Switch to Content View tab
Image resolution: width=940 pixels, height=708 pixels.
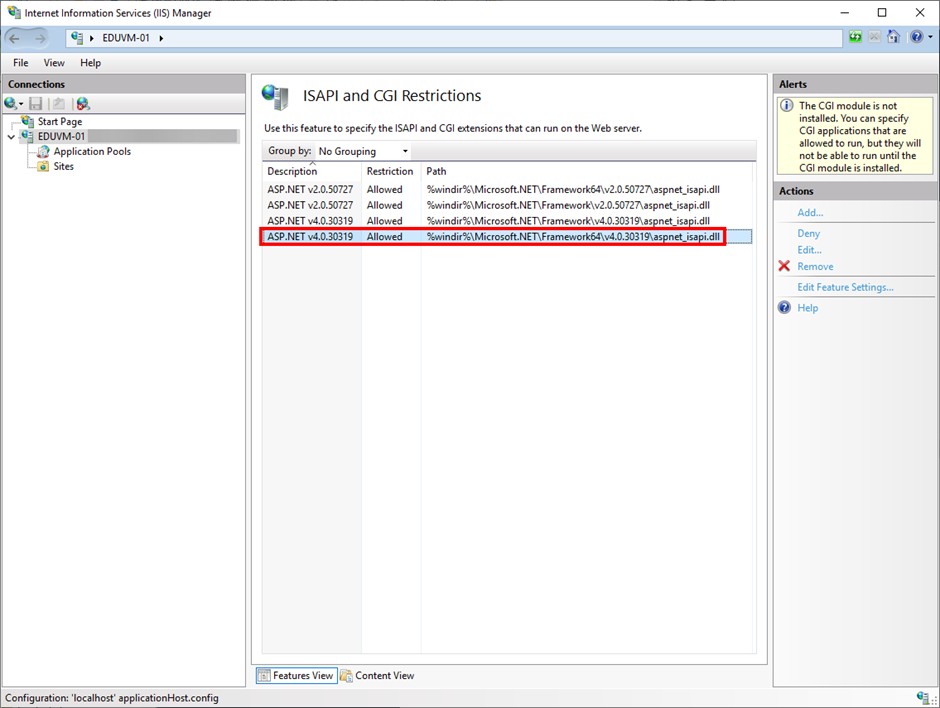pyautogui.click(x=378, y=676)
